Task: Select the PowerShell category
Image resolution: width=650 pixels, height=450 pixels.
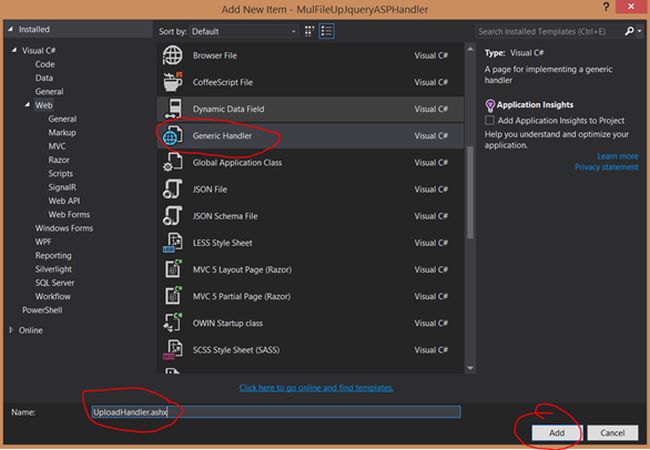Action: click(42, 310)
